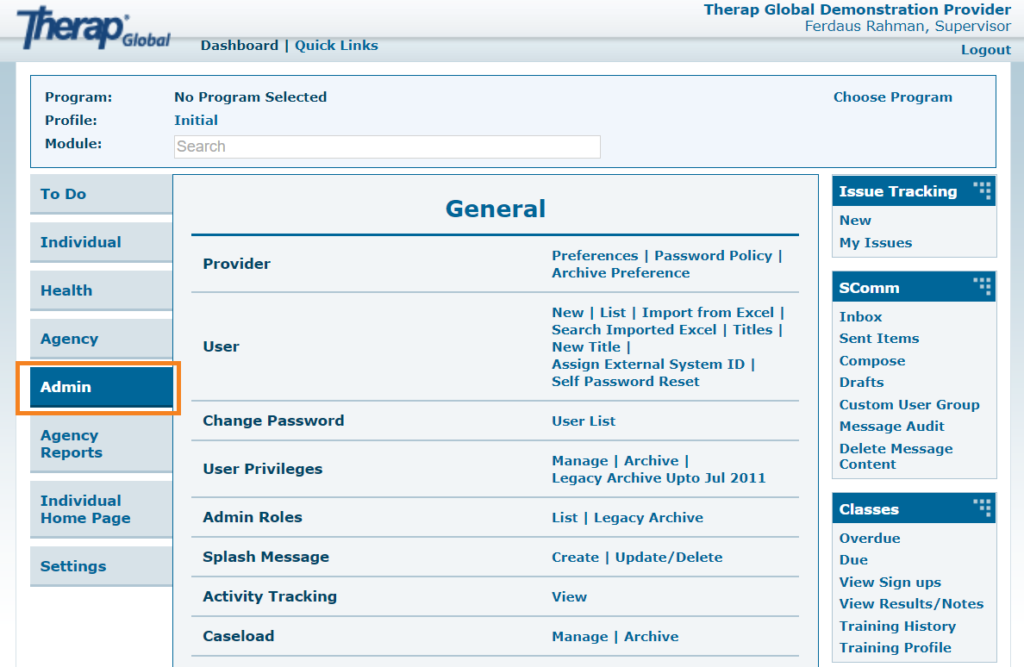View Activity Tracking
Image resolution: width=1024 pixels, height=667 pixels.
[x=569, y=597]
